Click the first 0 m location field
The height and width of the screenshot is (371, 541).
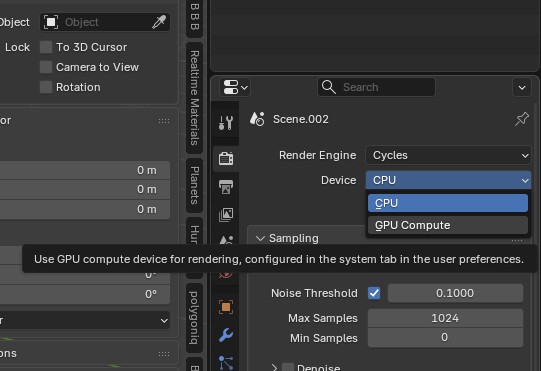85,170
